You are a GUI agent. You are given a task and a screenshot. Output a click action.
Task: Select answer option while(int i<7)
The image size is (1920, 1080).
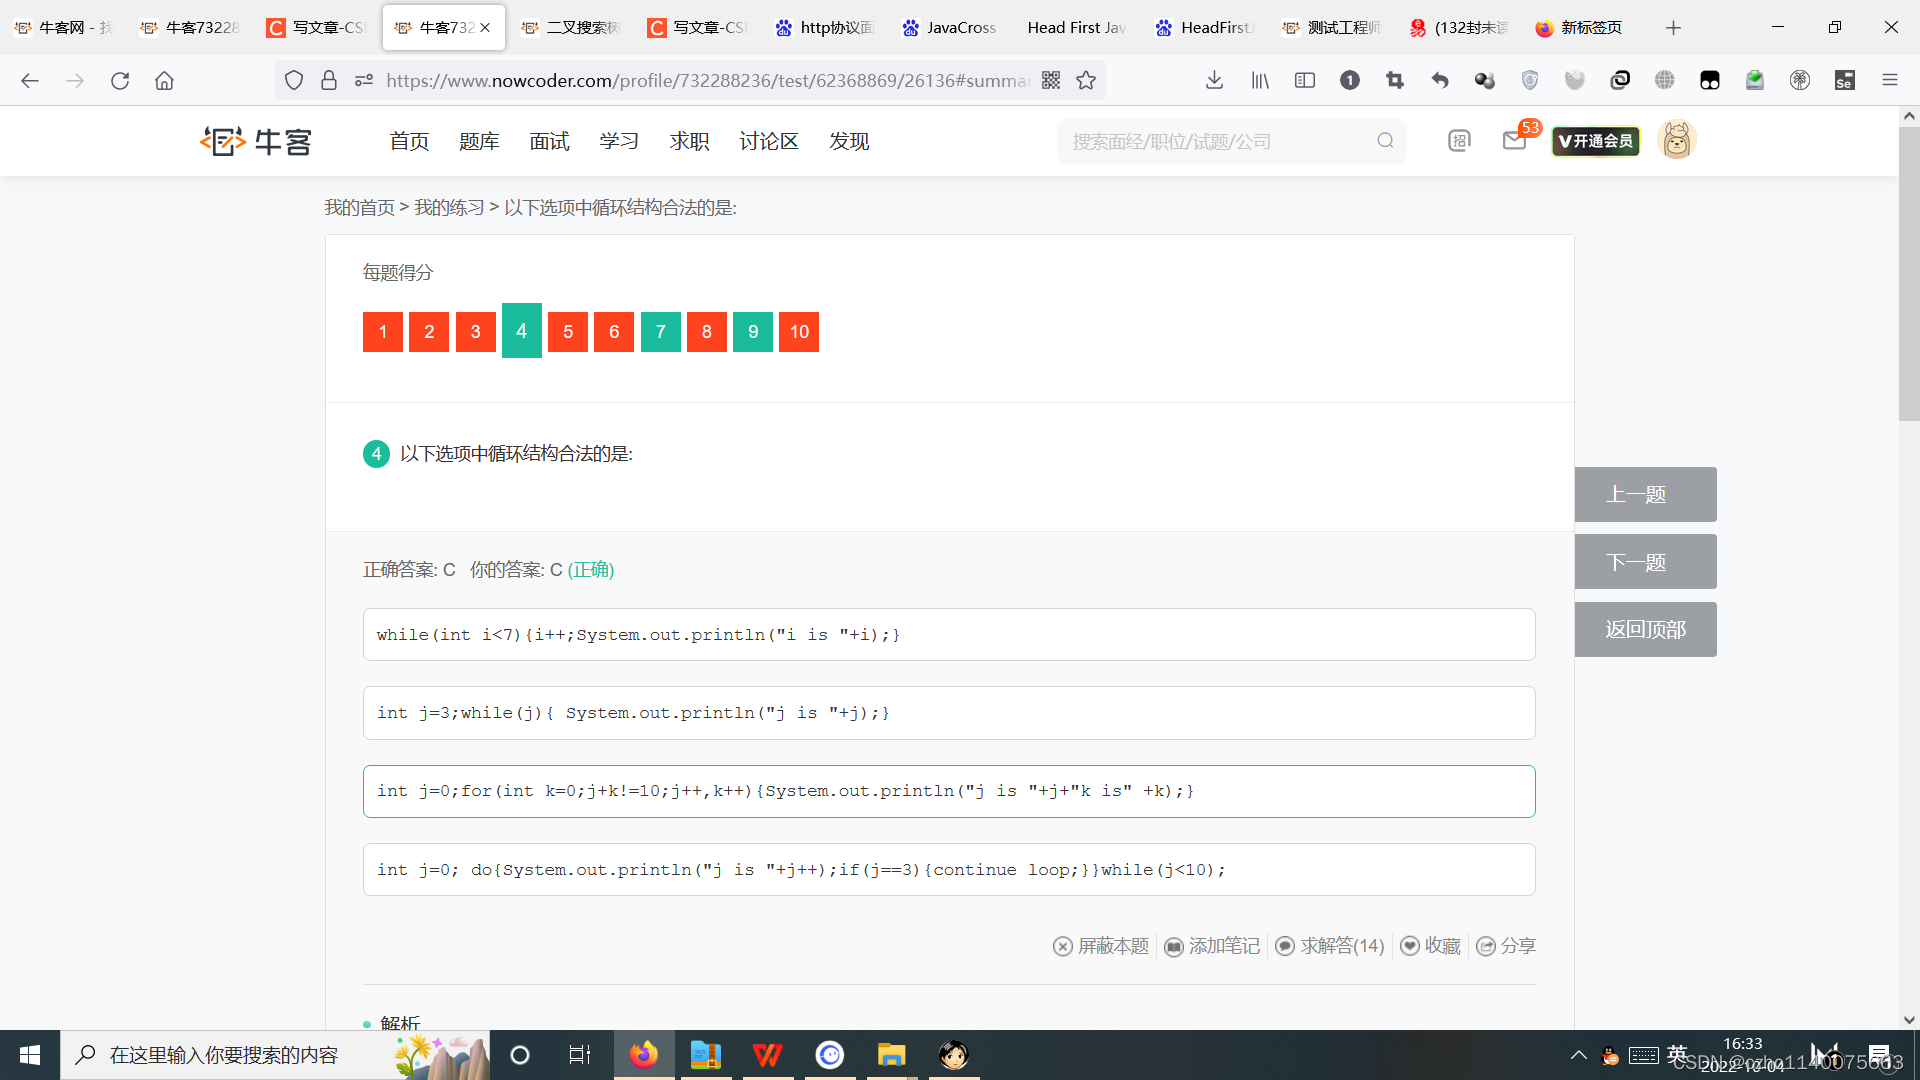pos(949,635)
